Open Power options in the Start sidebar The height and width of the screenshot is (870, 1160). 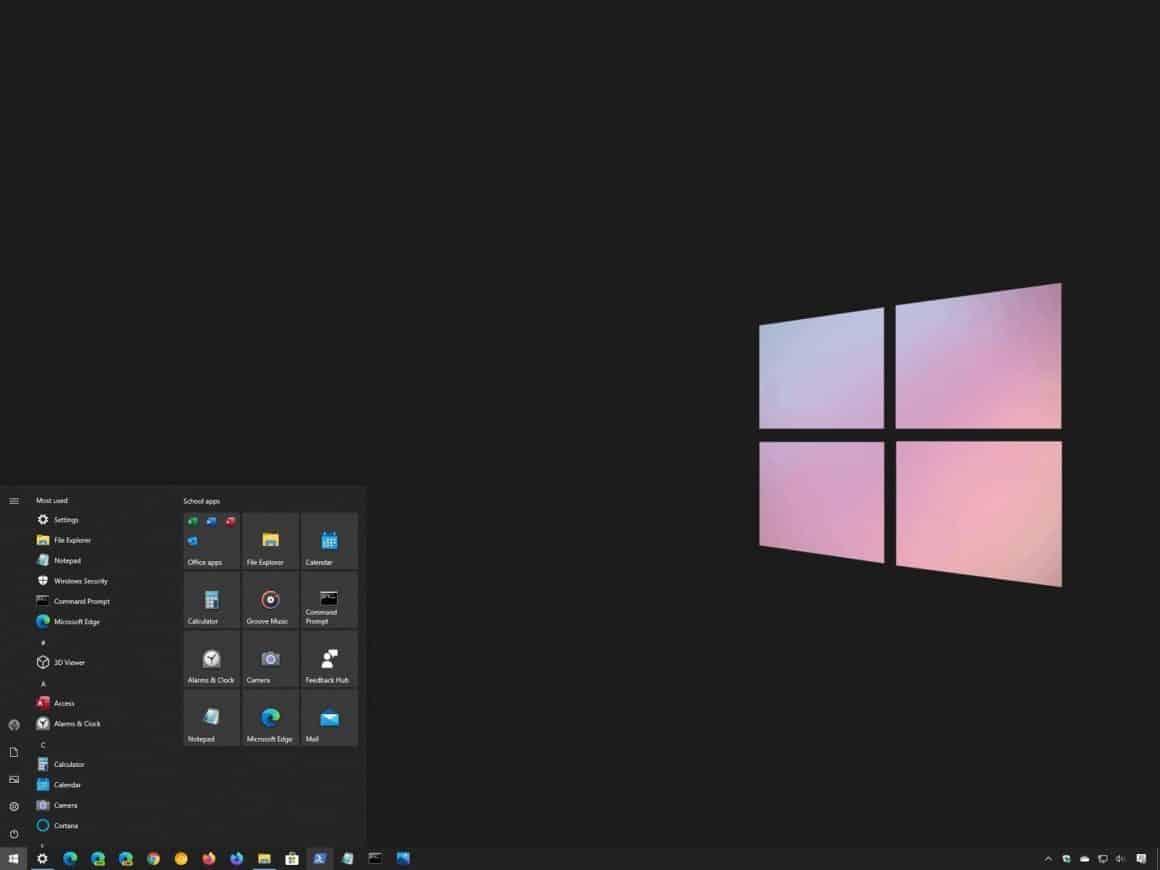tap(14, 834)
